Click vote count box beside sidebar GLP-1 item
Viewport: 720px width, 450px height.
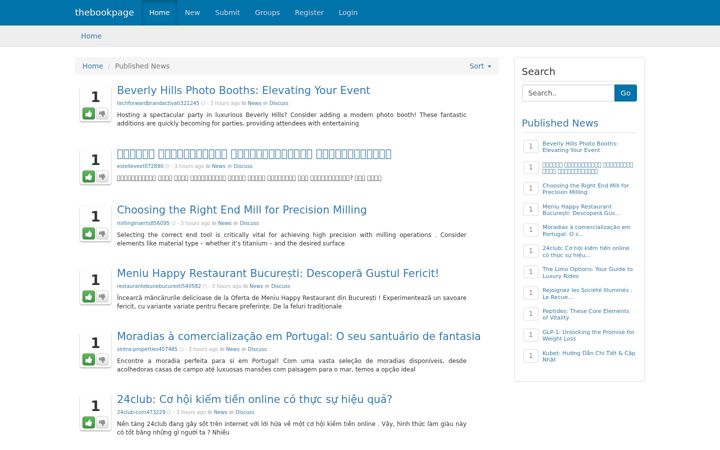(531, 335)
